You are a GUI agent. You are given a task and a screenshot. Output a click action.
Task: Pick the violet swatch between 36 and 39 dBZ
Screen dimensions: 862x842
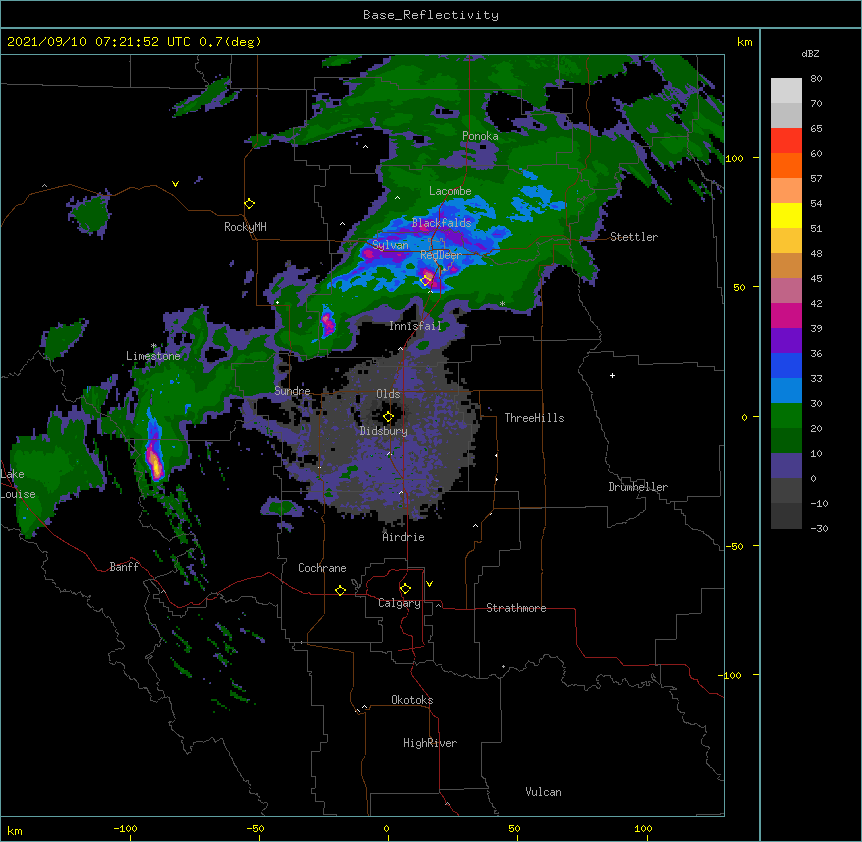pyautogui.click(x=786, y=341)
